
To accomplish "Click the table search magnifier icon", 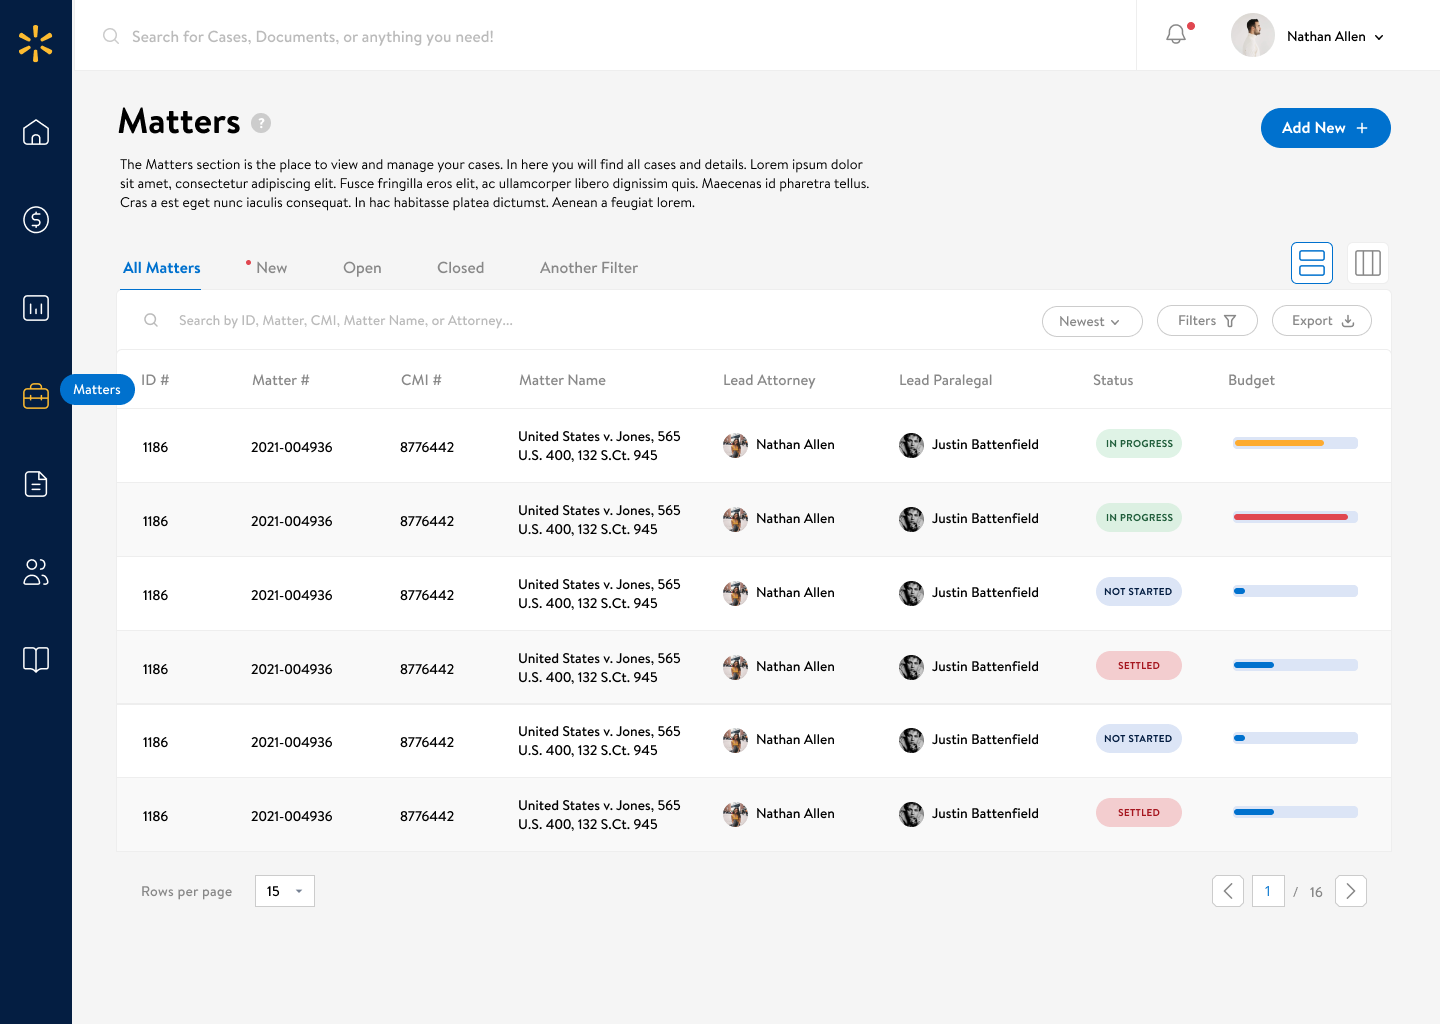I will [x=151, y=320].
